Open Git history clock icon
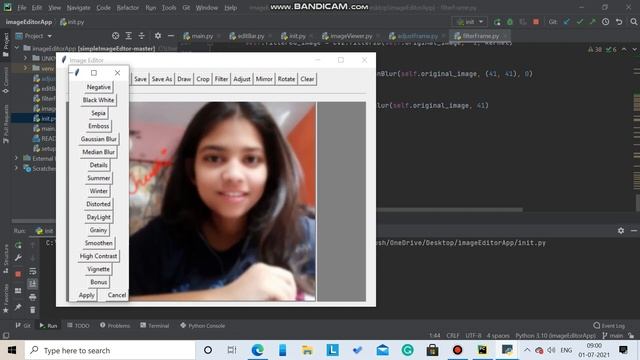Viewport: 640px width, 360px height. click(x=606, y=22)
